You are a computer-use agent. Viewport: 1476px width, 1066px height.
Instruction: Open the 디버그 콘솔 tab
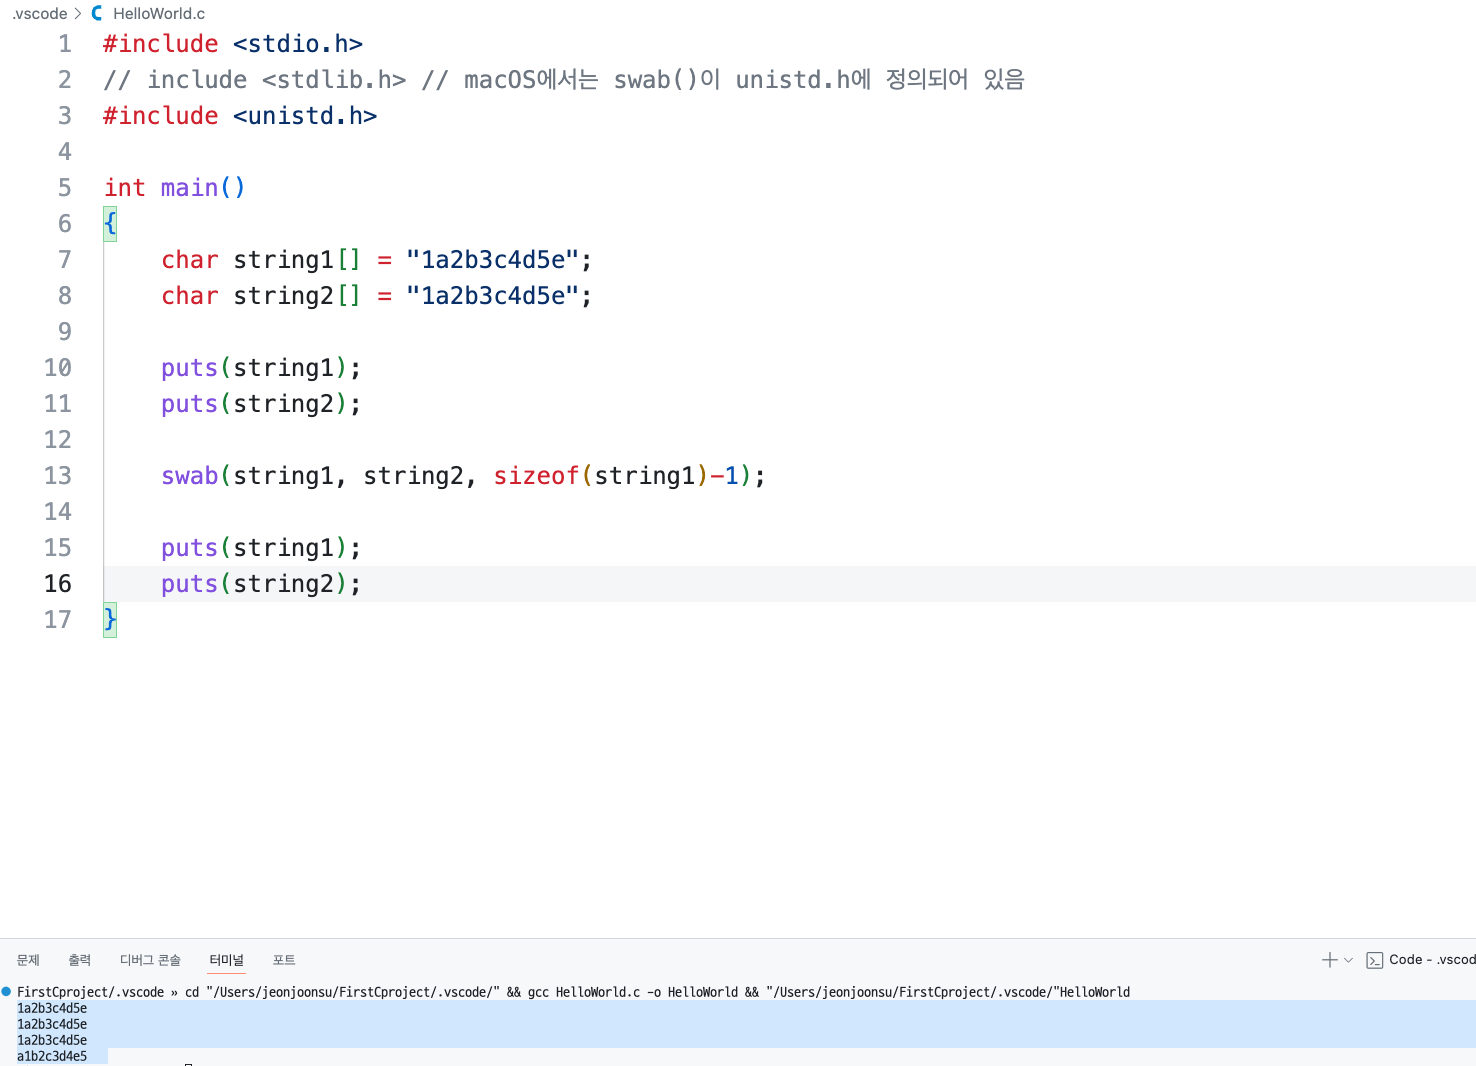[x=150, y=960]
